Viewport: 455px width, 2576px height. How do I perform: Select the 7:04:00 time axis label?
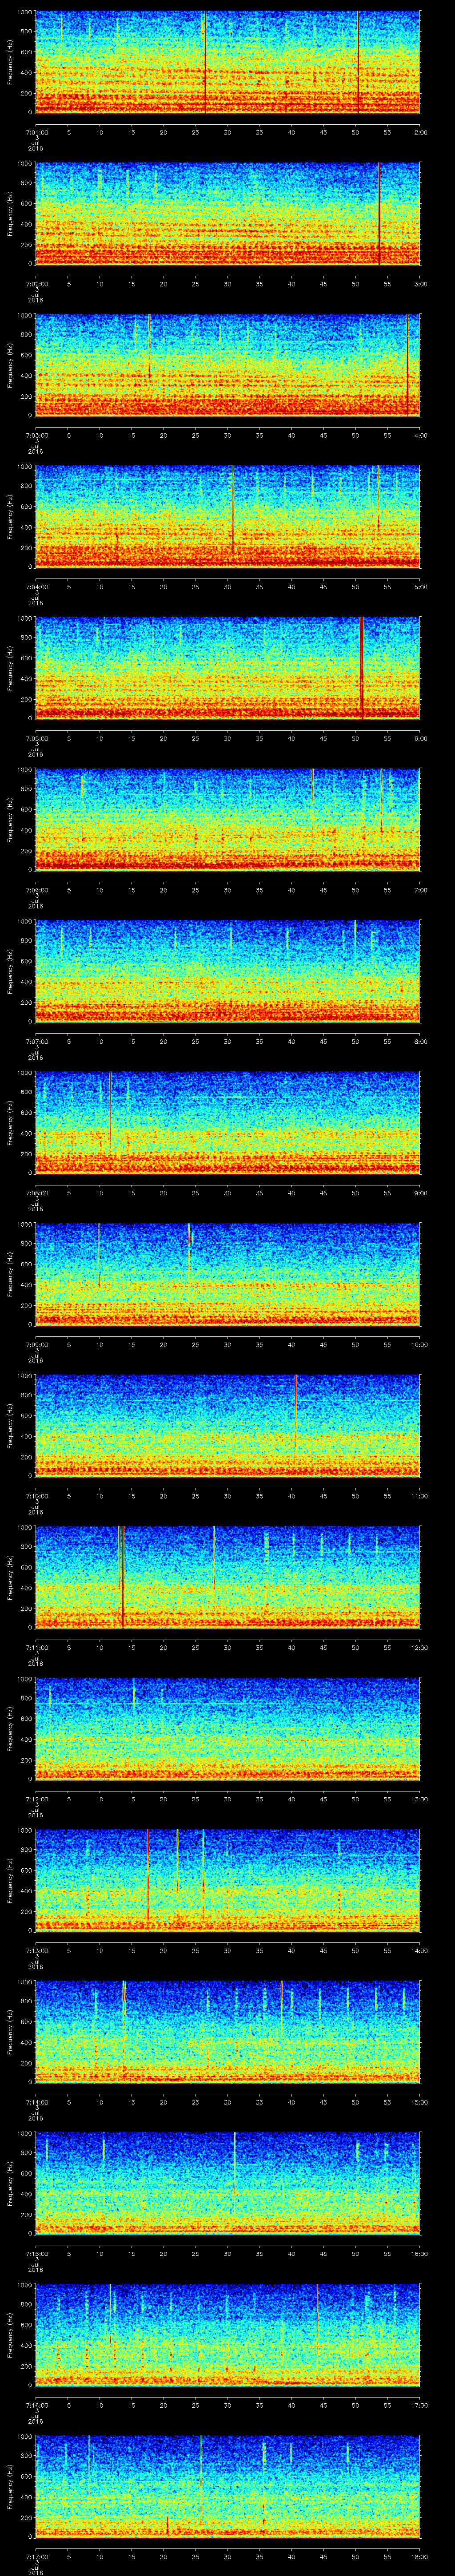[x=36, y=586]
